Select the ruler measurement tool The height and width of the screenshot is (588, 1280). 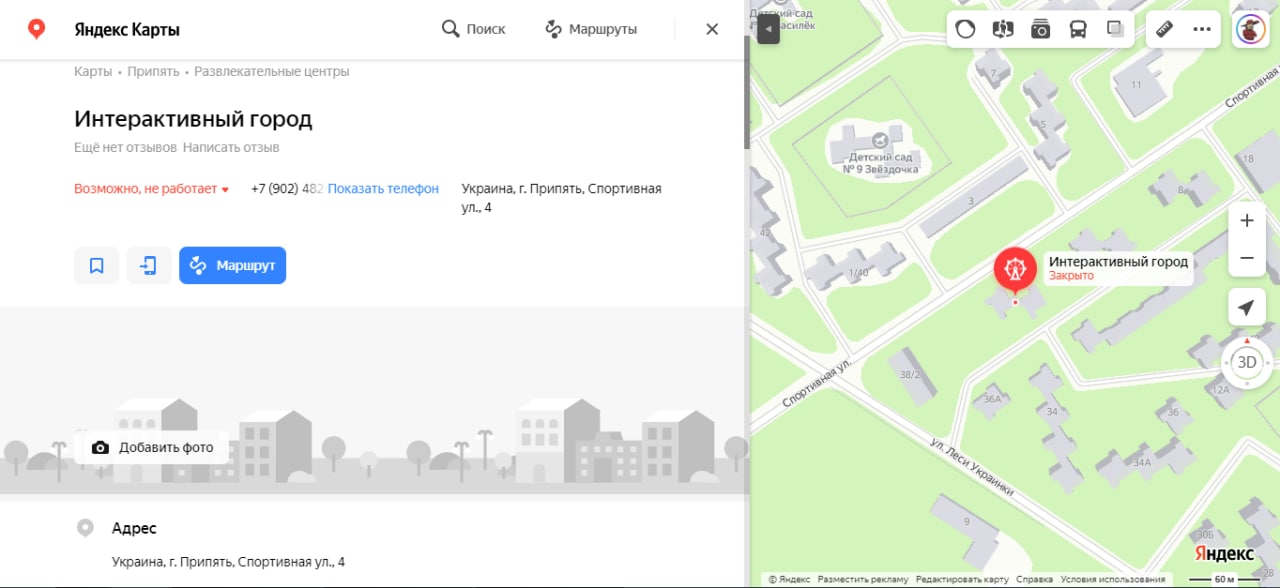[1164, 29]
